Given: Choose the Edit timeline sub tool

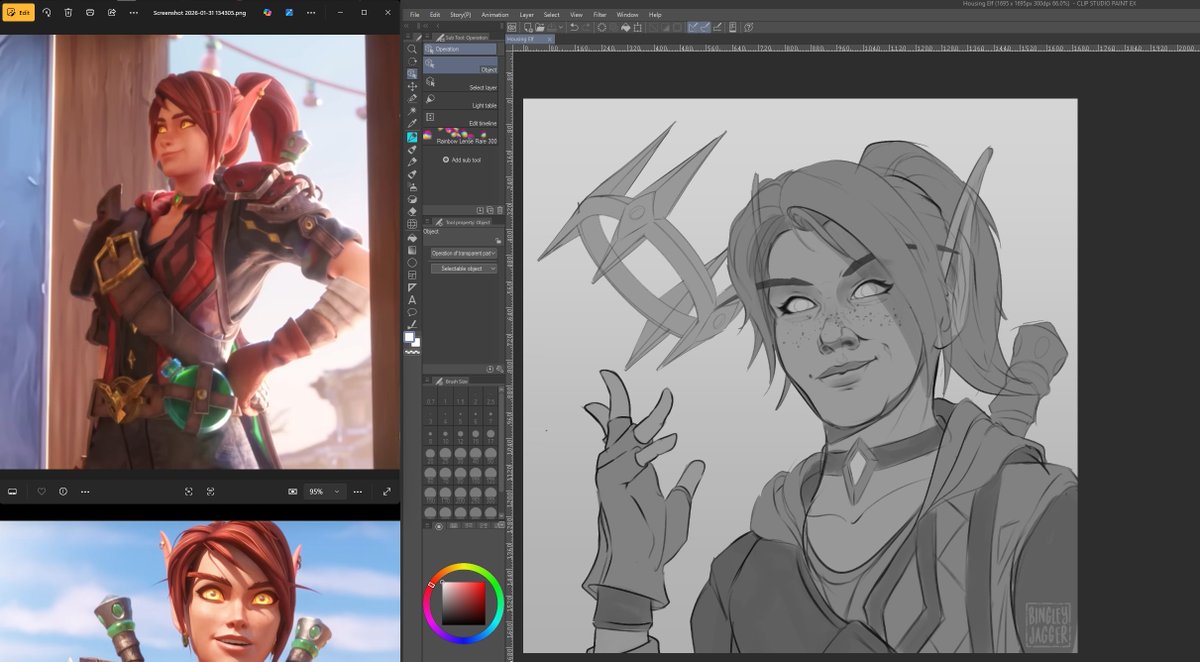Looking at the screenshot, I should pos(461,119).
